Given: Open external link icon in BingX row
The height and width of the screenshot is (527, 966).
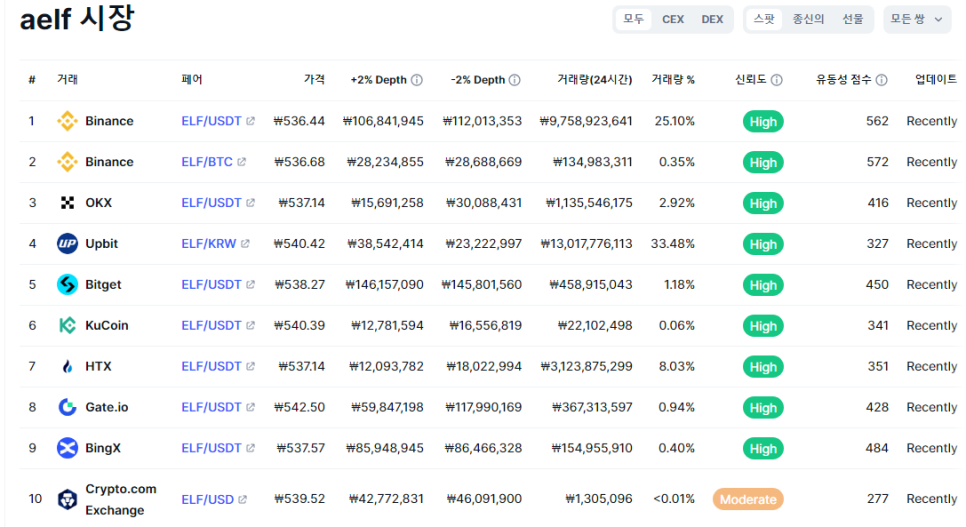Looking at the screenshot, I should coord(250,448).
